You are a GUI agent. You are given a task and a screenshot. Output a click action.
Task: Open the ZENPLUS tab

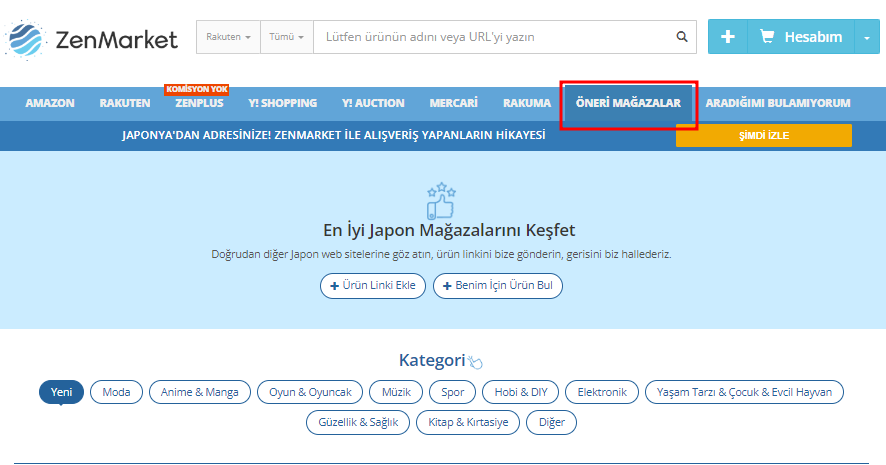point(199,103)
